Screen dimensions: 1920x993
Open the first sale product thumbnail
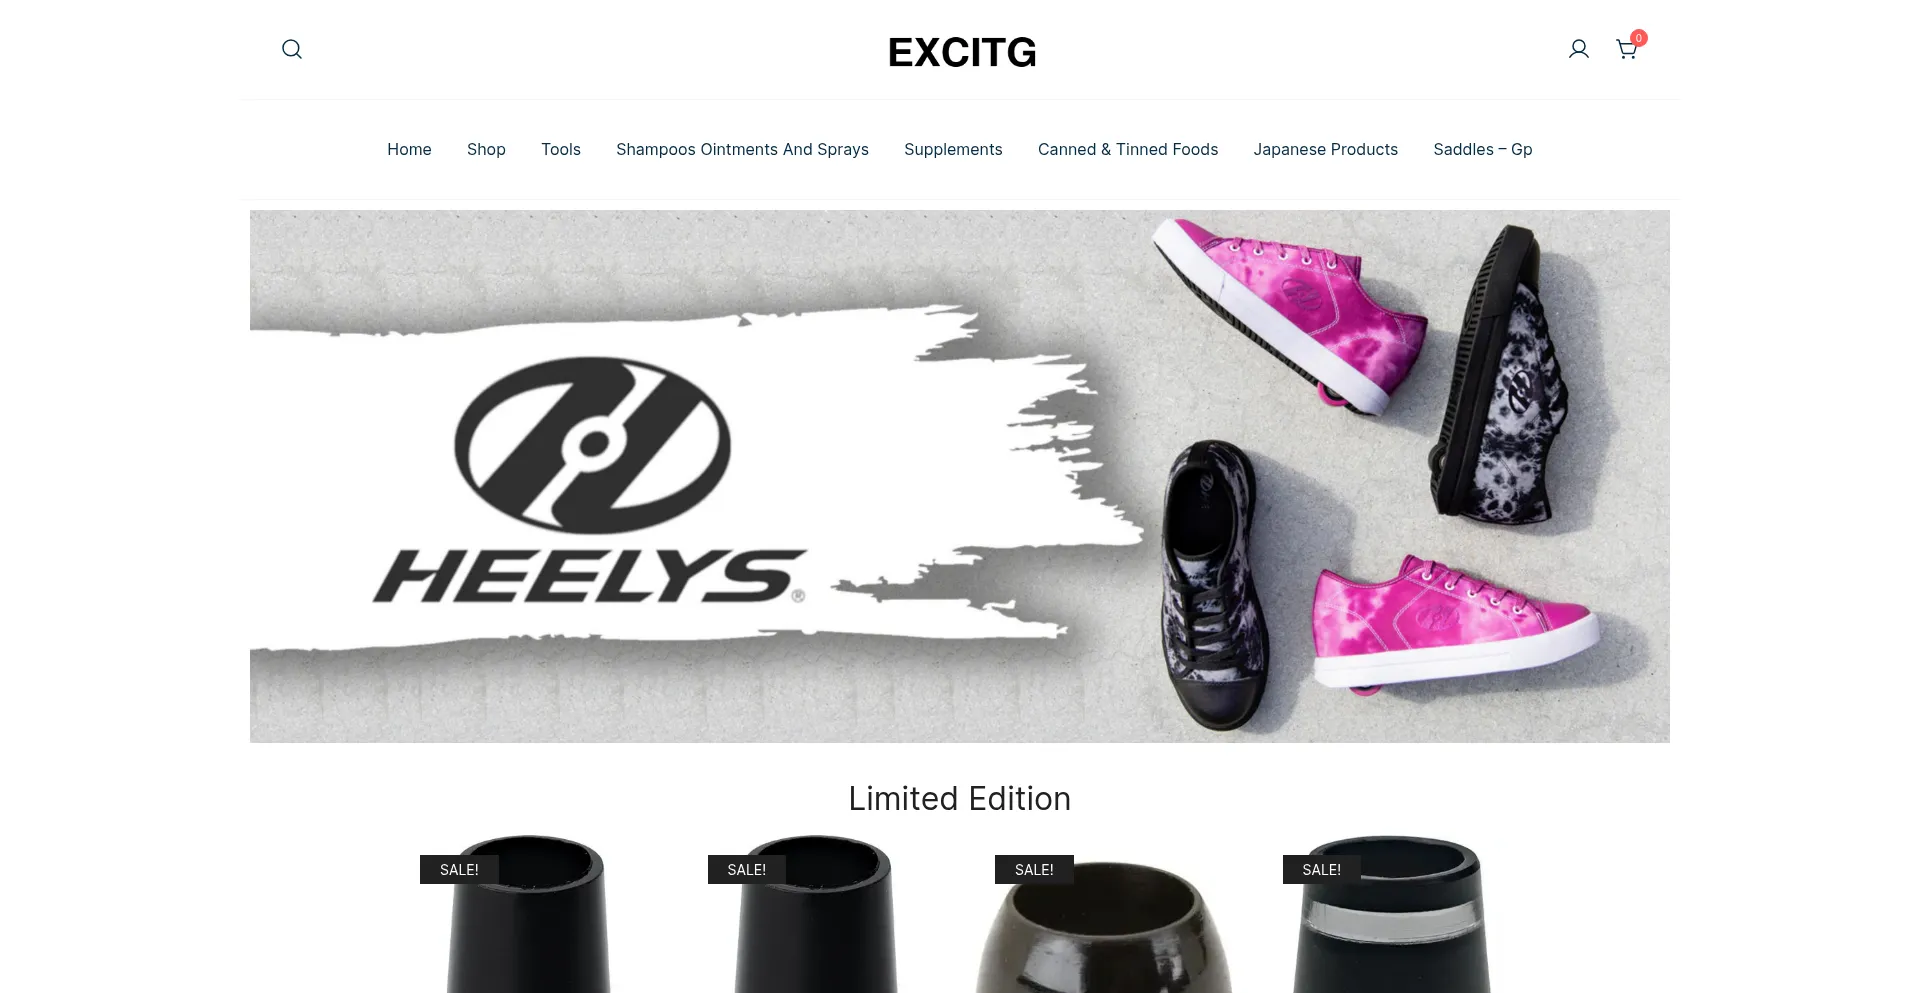tap(528, 915)
